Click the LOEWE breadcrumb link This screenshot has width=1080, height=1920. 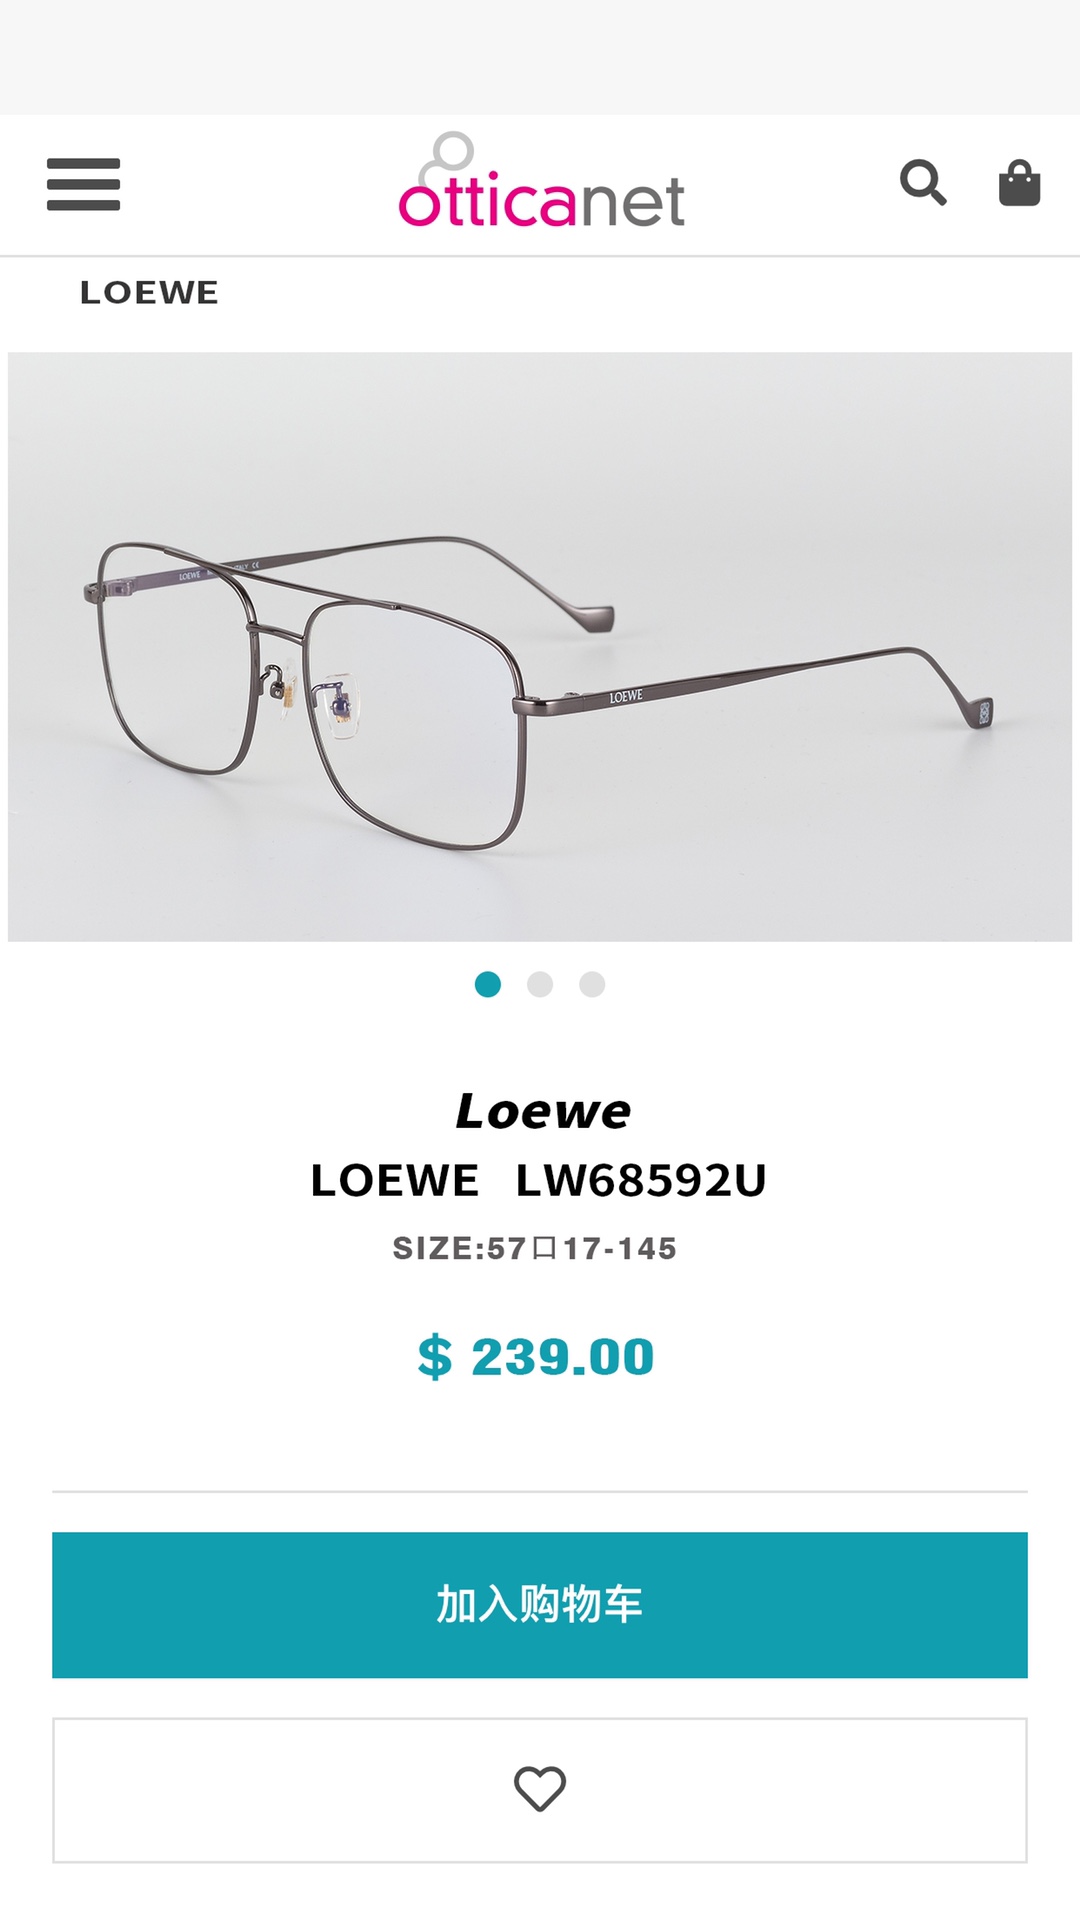(149, 293)
